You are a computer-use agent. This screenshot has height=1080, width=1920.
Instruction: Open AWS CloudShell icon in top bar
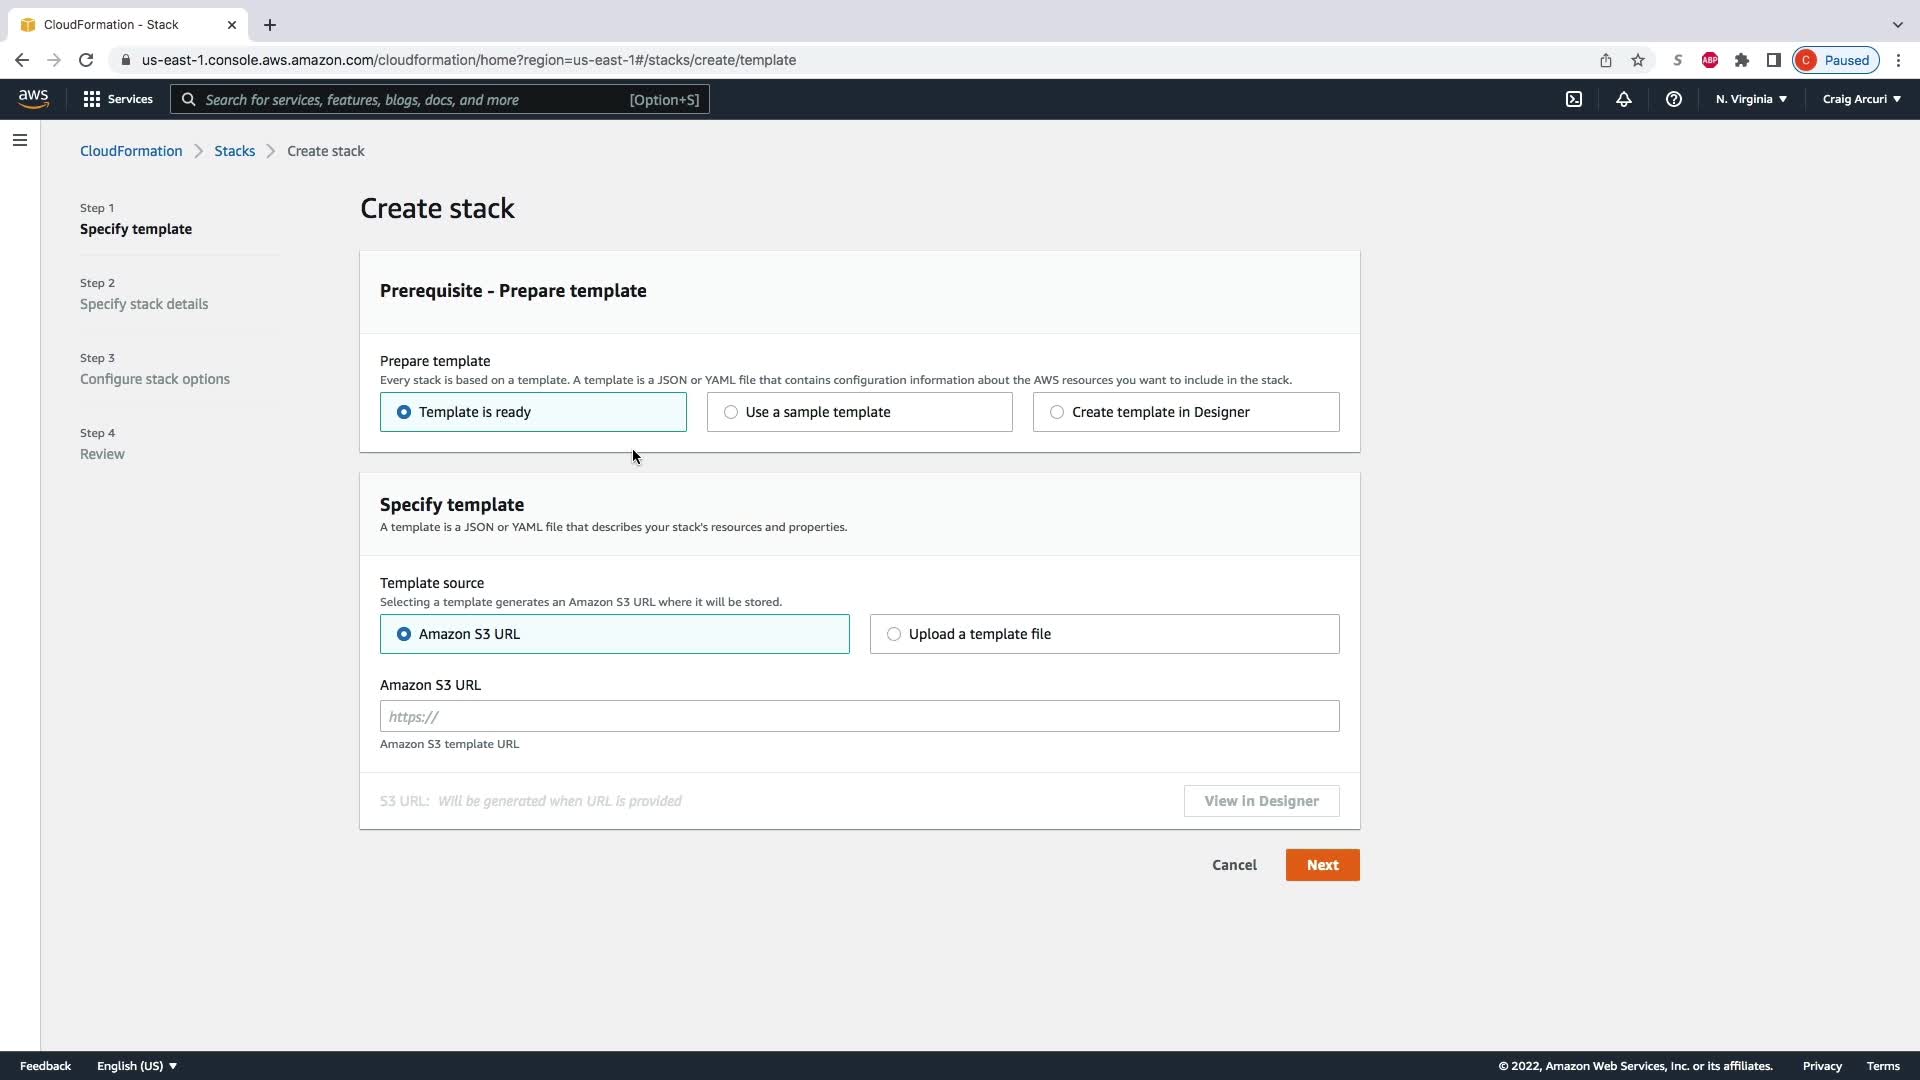click(x=1574, y=99)
